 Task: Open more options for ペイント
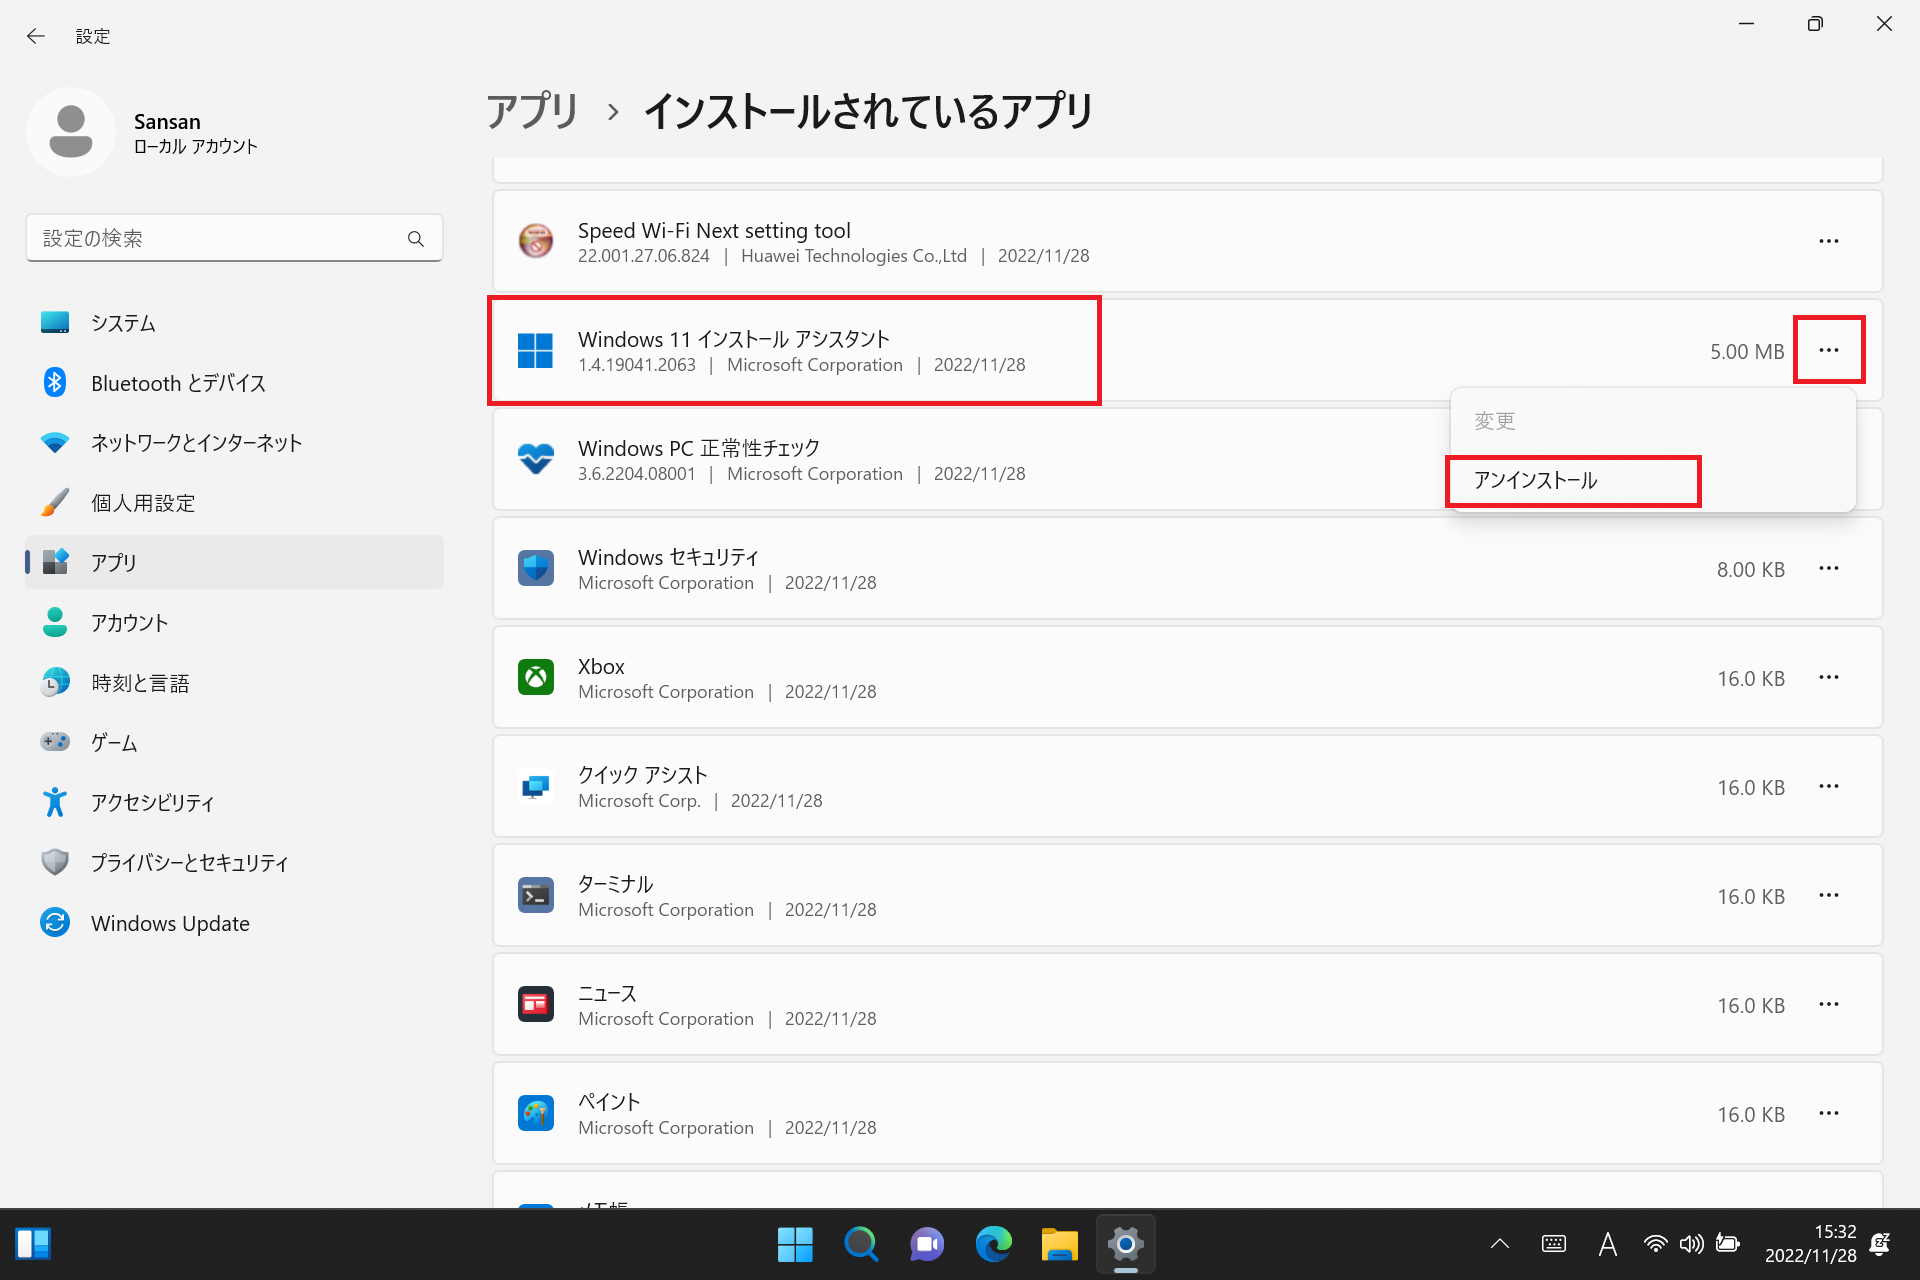1829,1113
